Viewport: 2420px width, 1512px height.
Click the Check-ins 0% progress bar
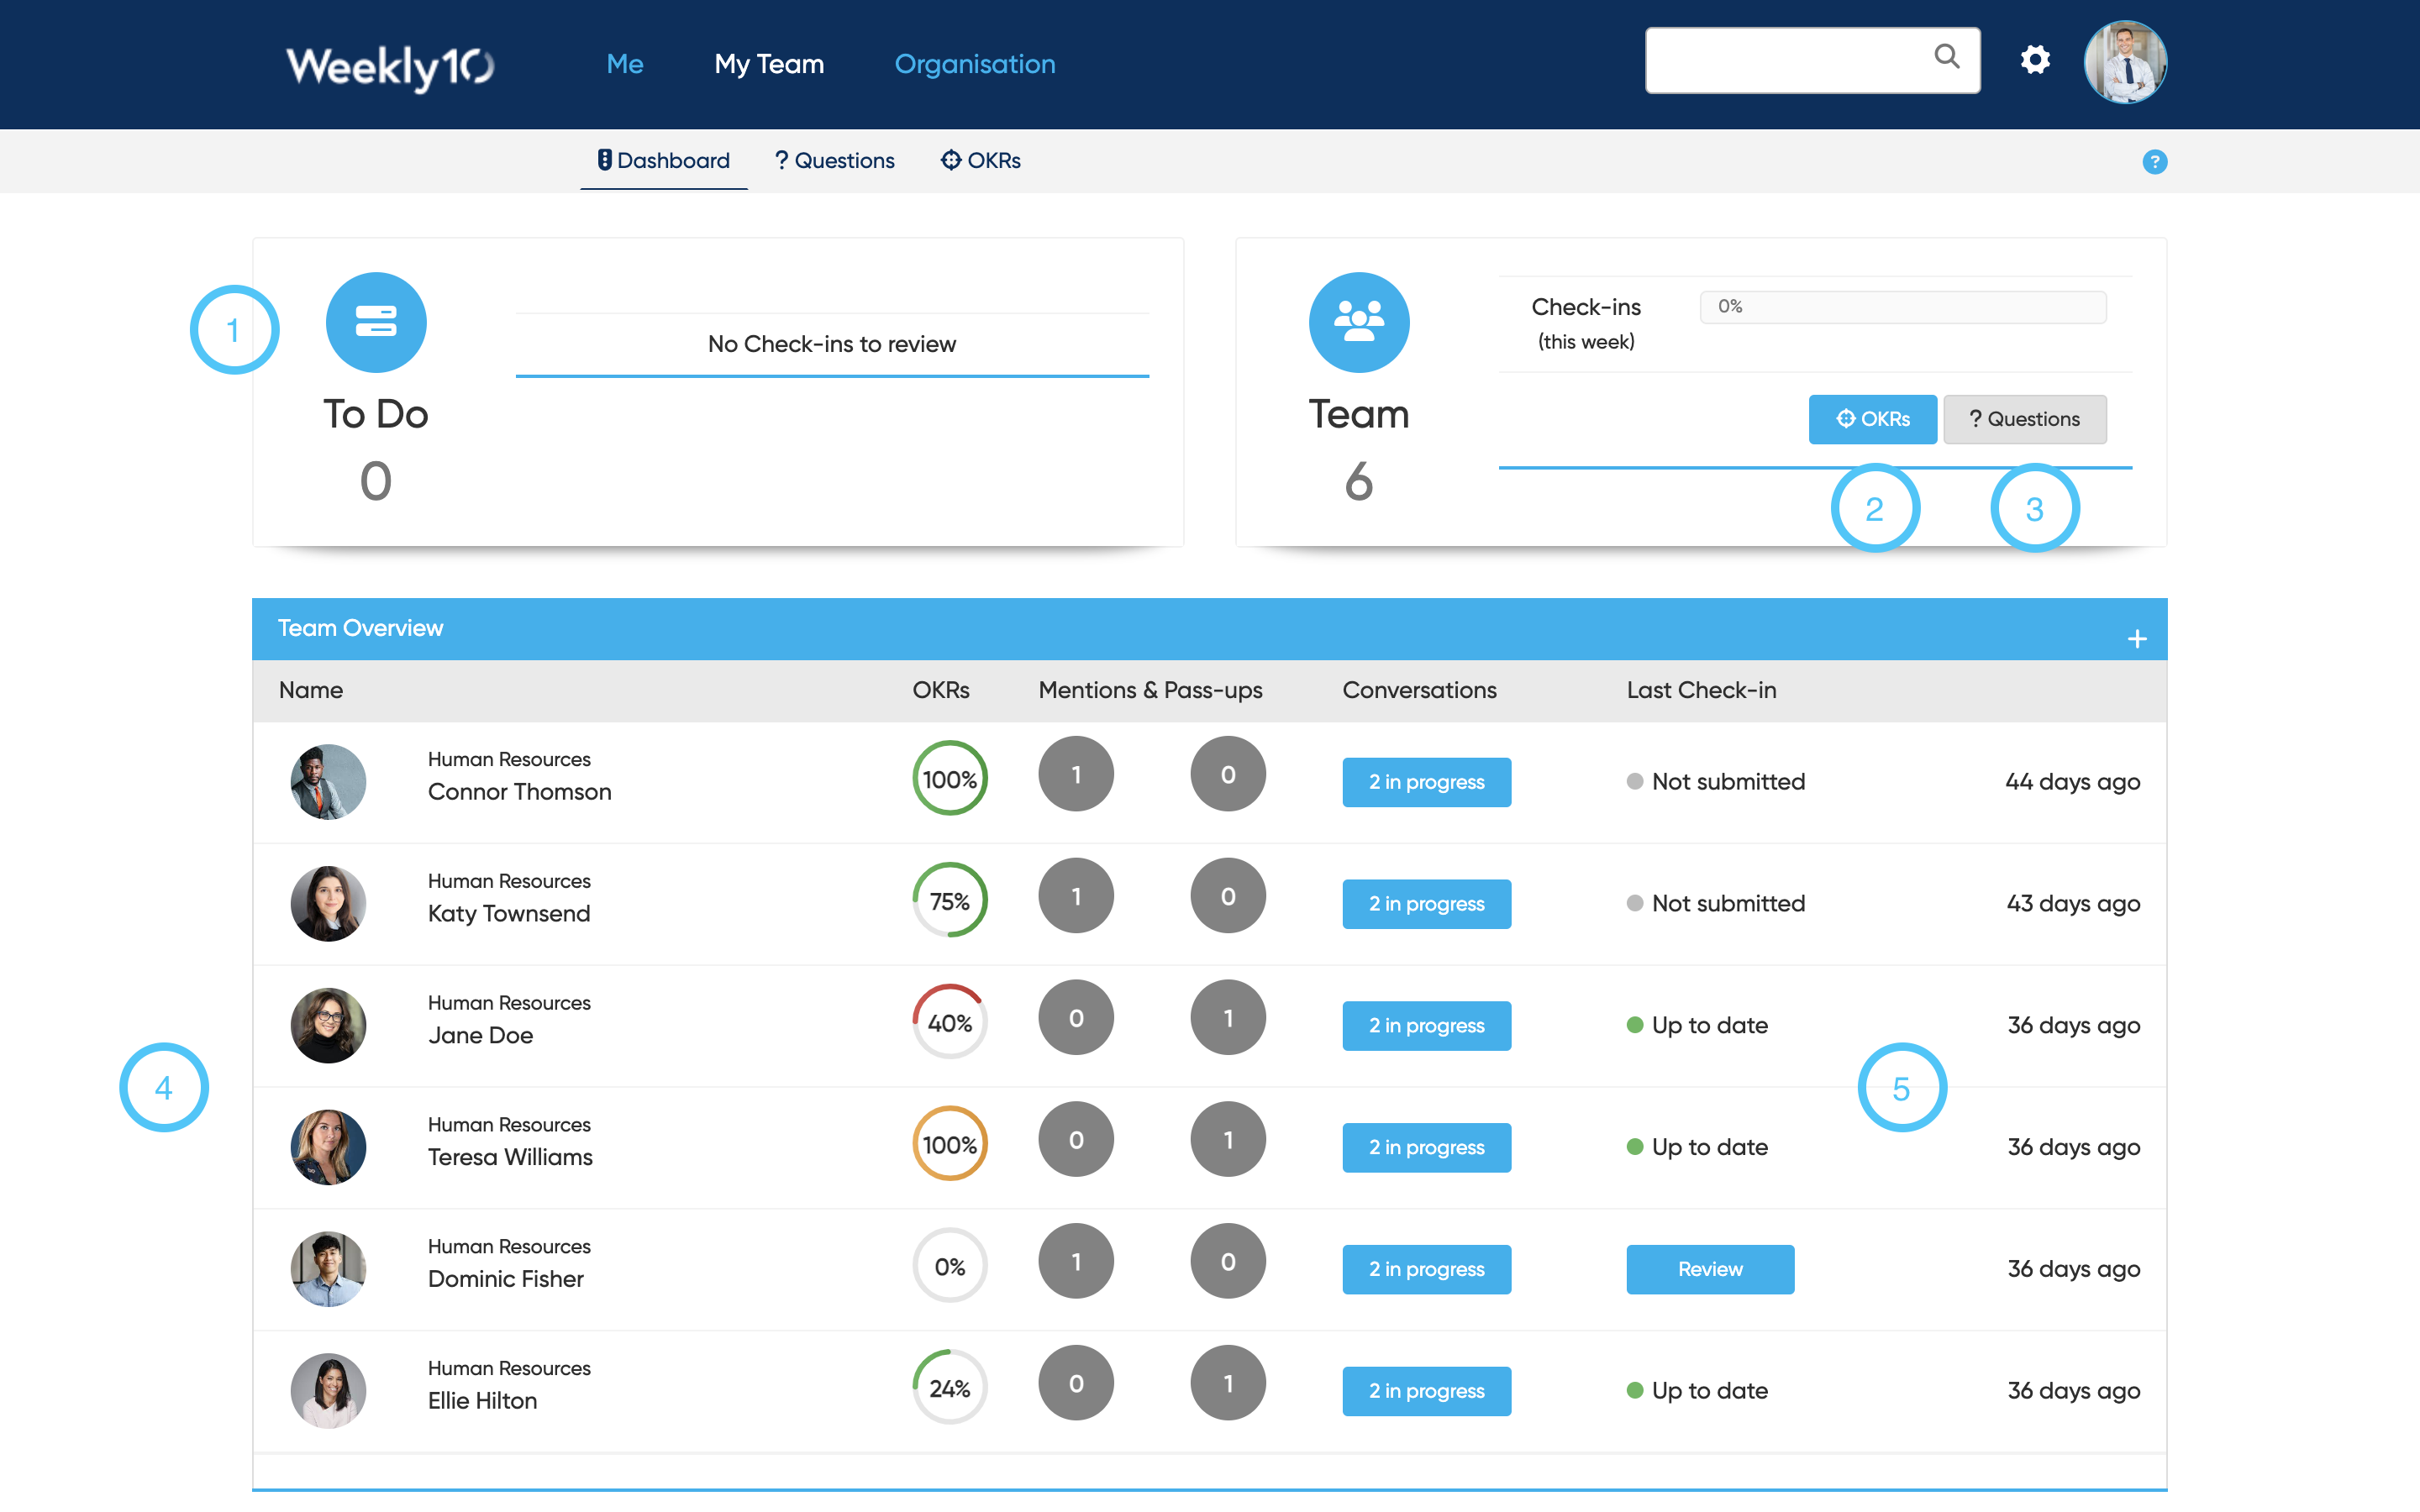(x=1902, y=307)
